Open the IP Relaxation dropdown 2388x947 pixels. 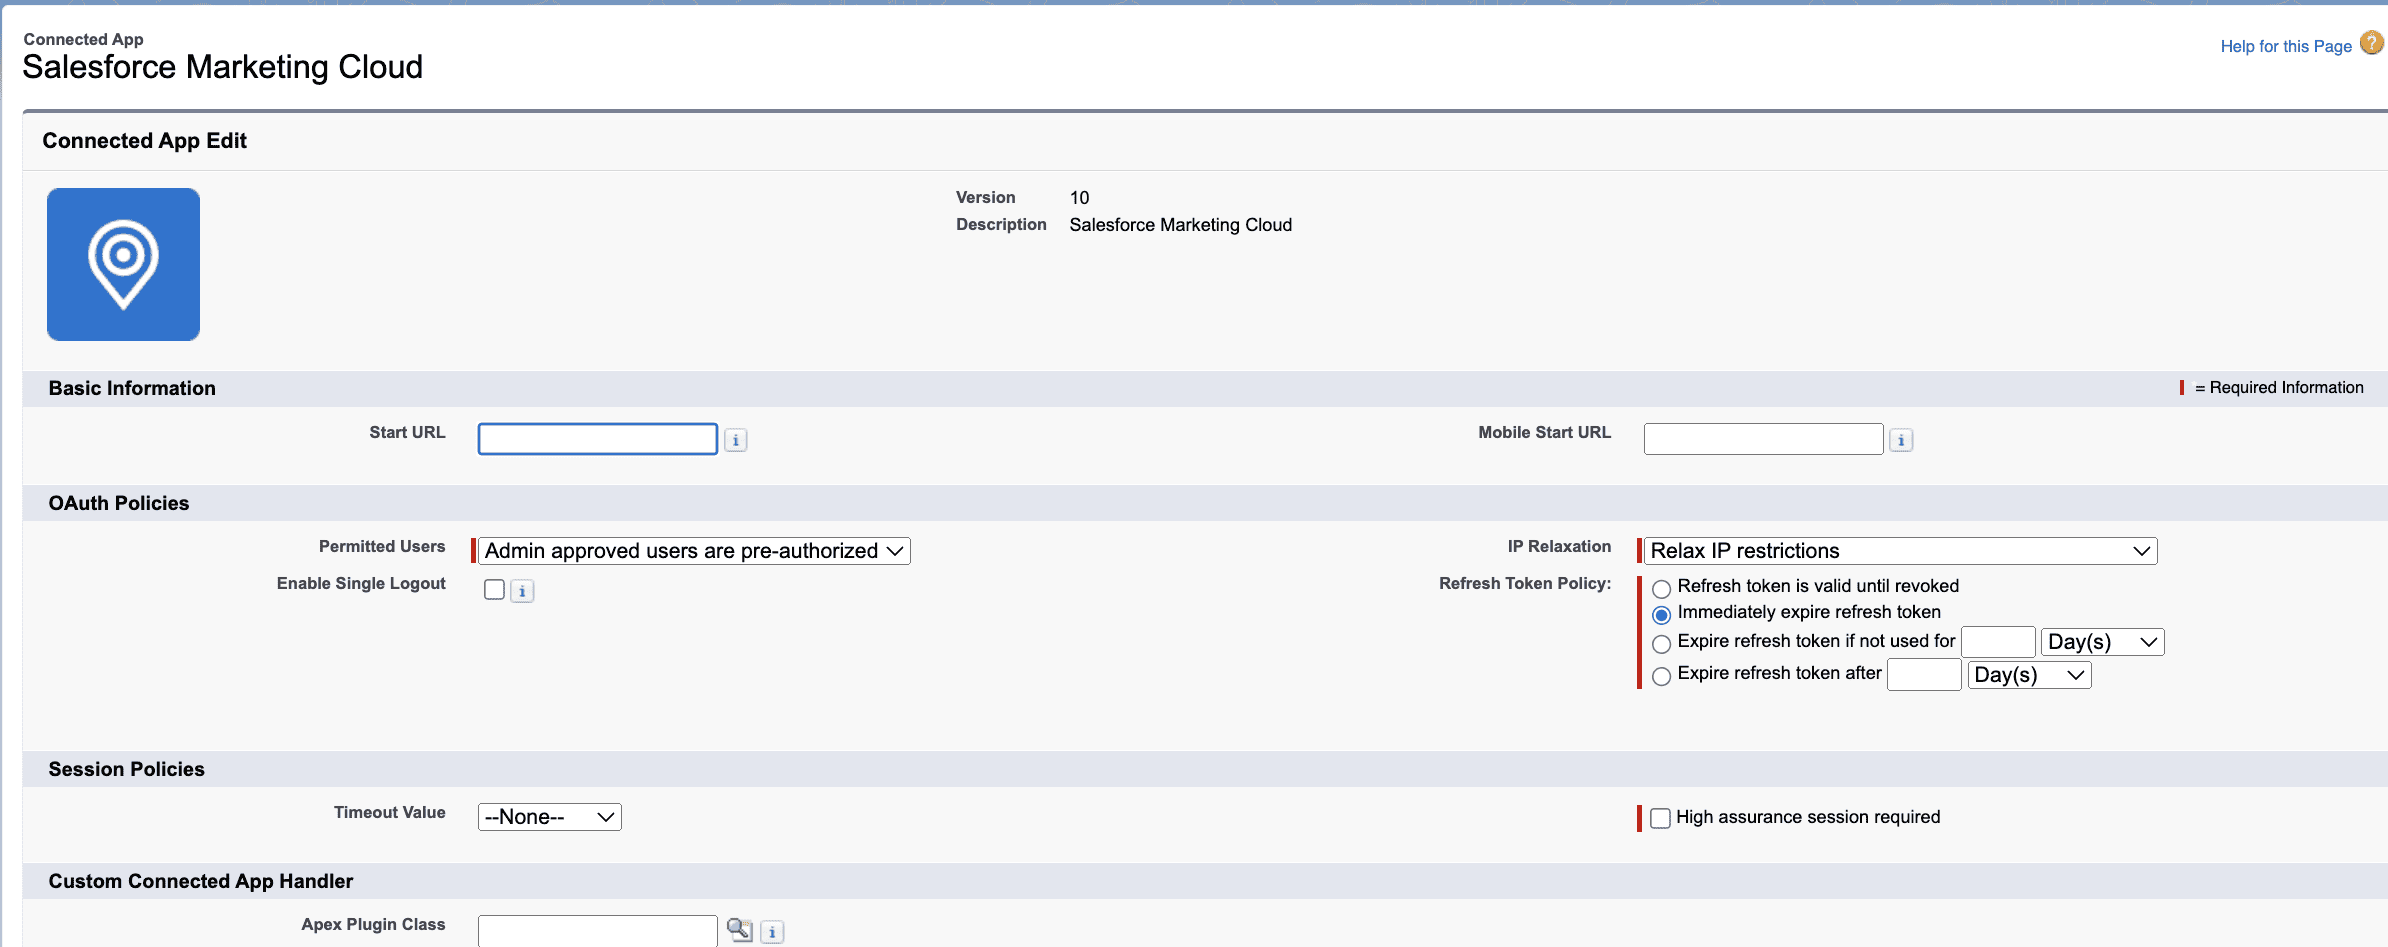(1900, 551)
